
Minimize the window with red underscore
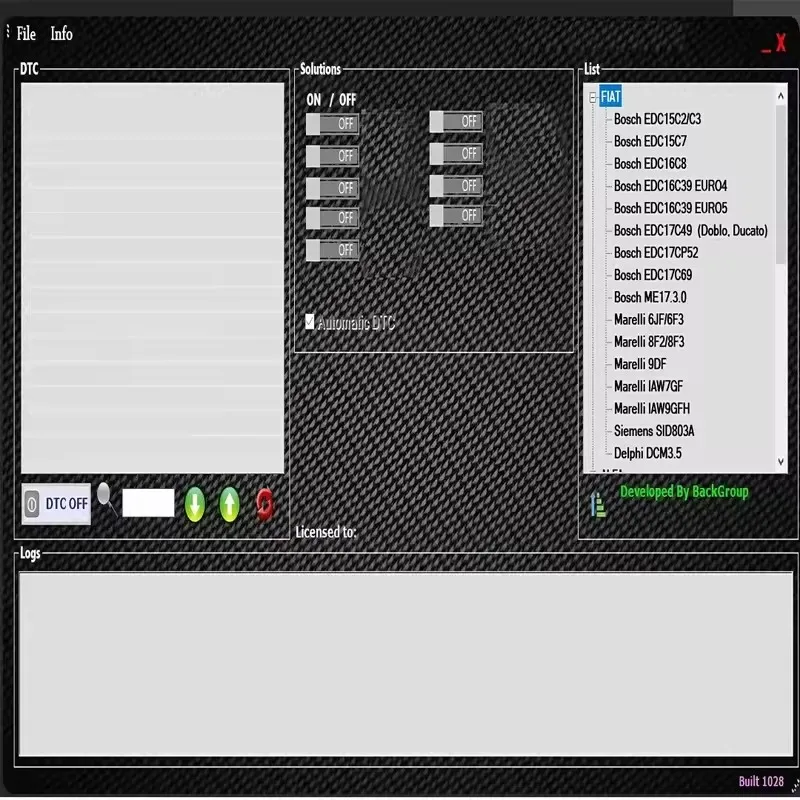coord(766,50)
